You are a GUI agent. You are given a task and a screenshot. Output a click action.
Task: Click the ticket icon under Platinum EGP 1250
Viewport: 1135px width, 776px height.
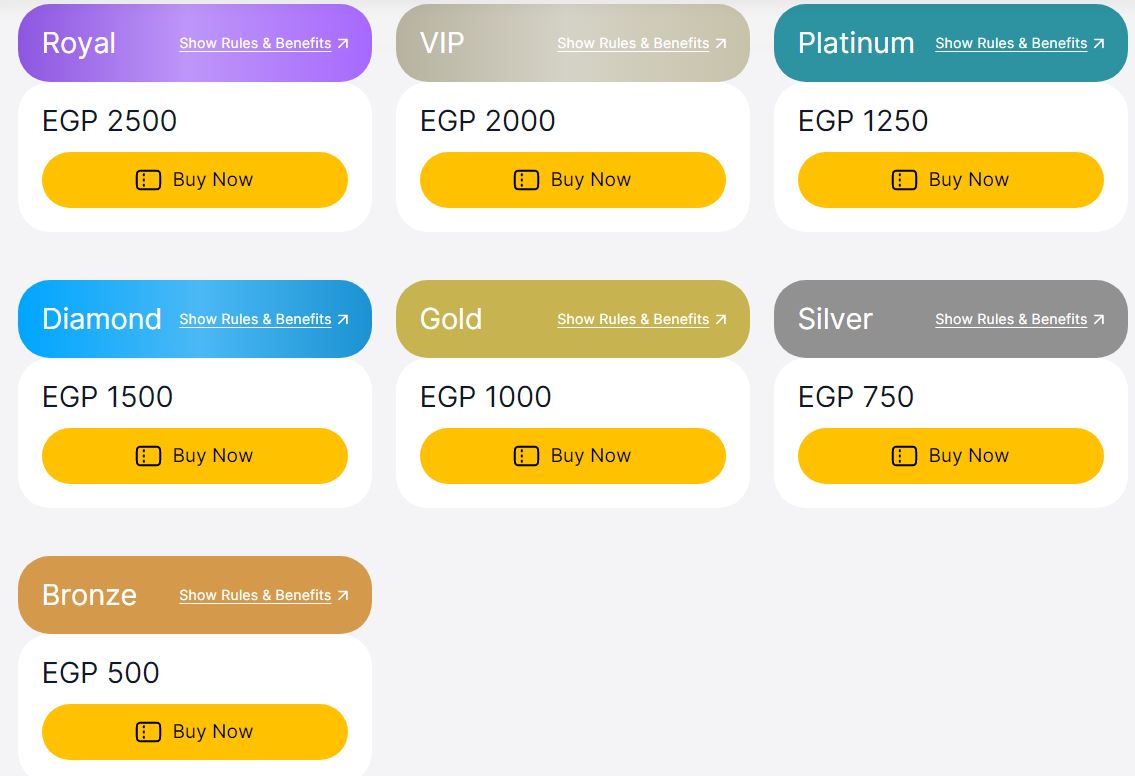(904, 180)
